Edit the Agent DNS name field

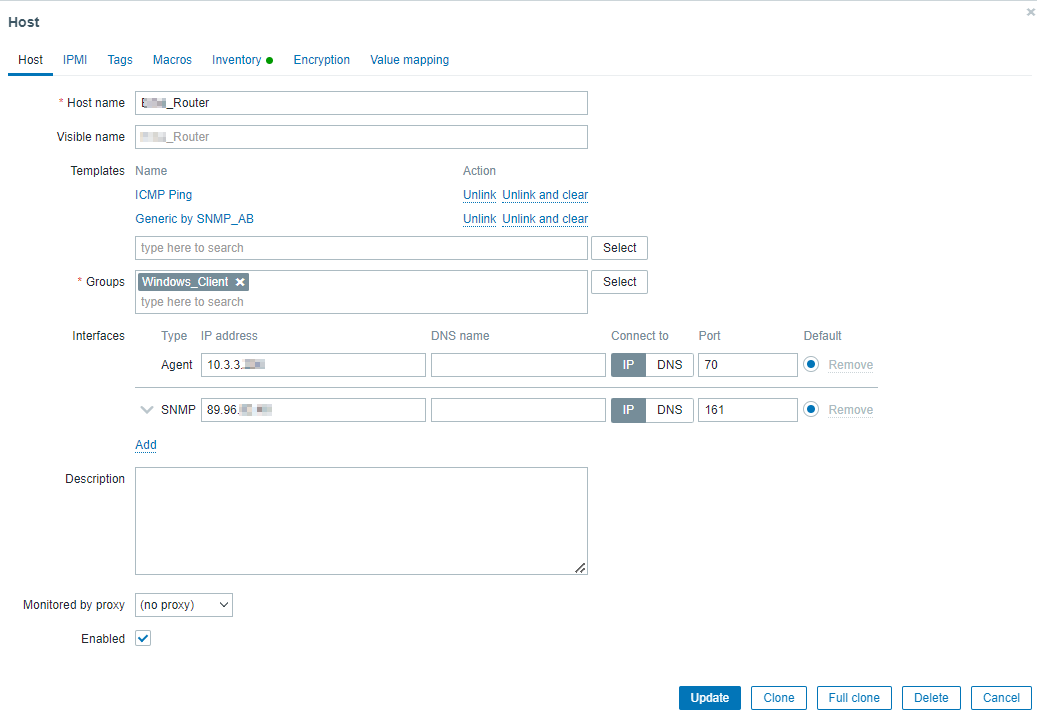pos(518,365)
